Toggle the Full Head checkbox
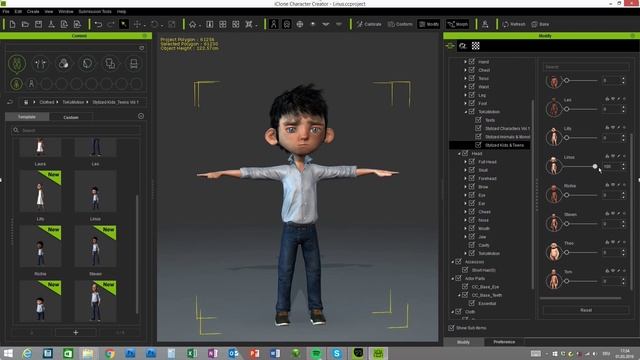The width and height of the screenshot is (640, 360). [x=472, y=162]
